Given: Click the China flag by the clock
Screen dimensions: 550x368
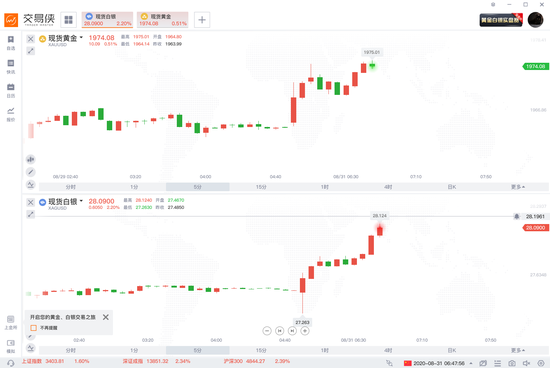Looking at the screenshot, I should (x=407, y=363).
